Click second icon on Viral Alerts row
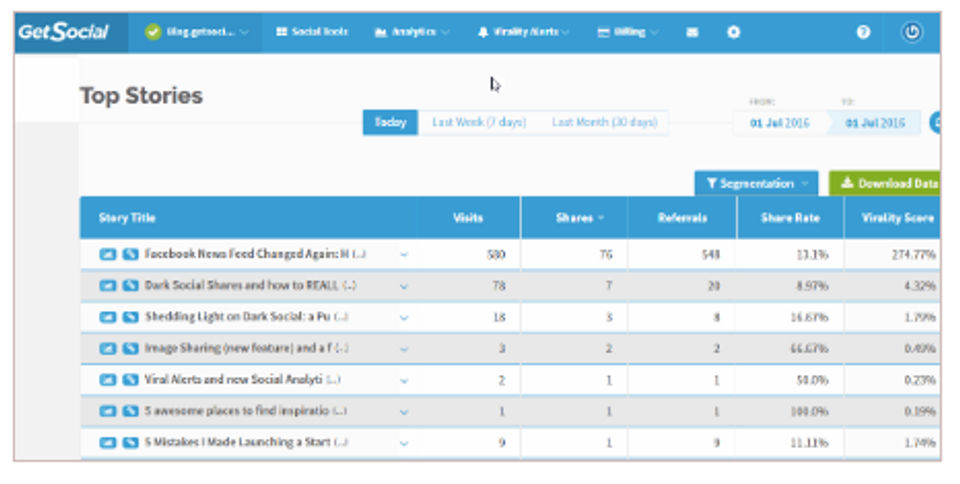Screen dimensions: 960x484 [x=130, y=380]
